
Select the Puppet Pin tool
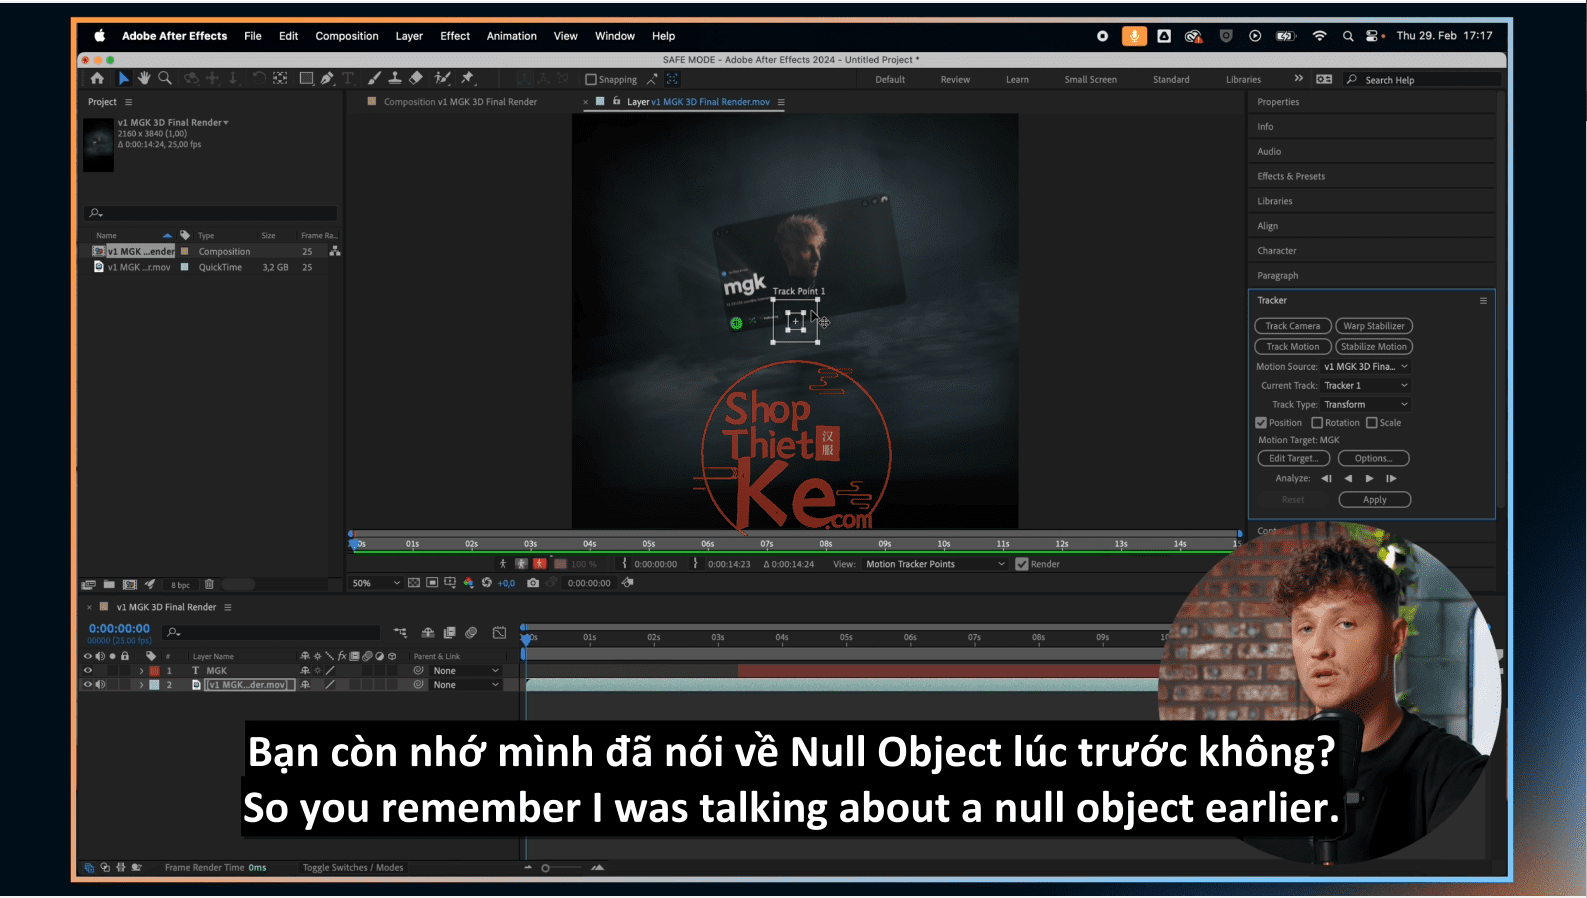coord(467,78)
